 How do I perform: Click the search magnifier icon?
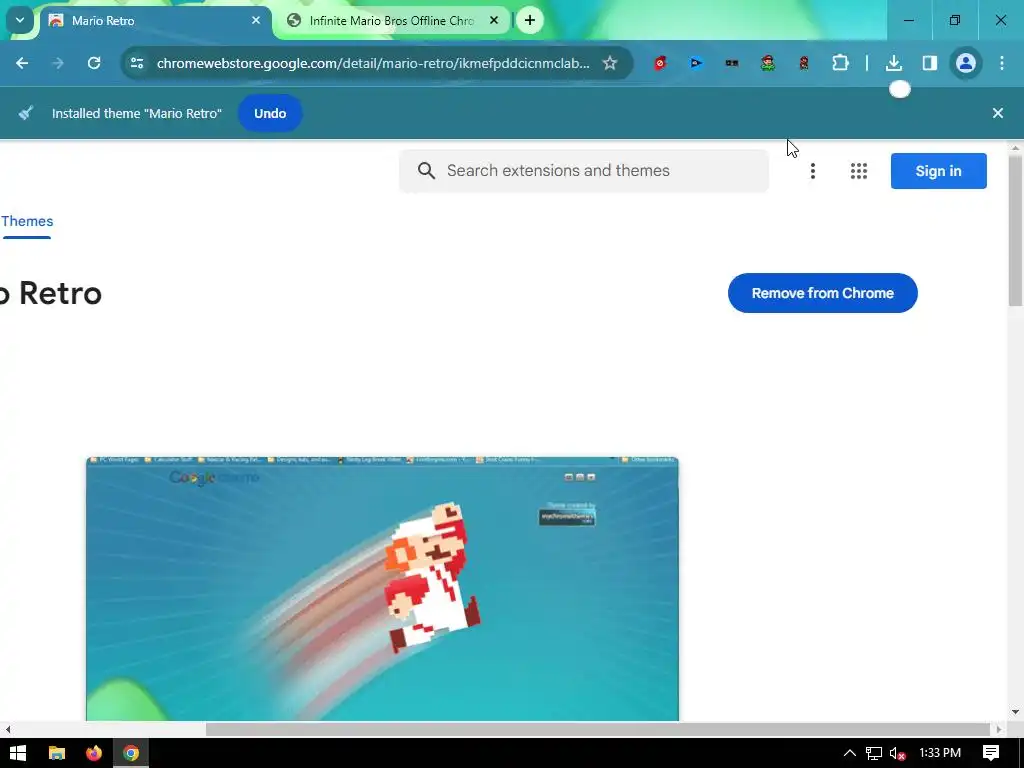[426, 170]
